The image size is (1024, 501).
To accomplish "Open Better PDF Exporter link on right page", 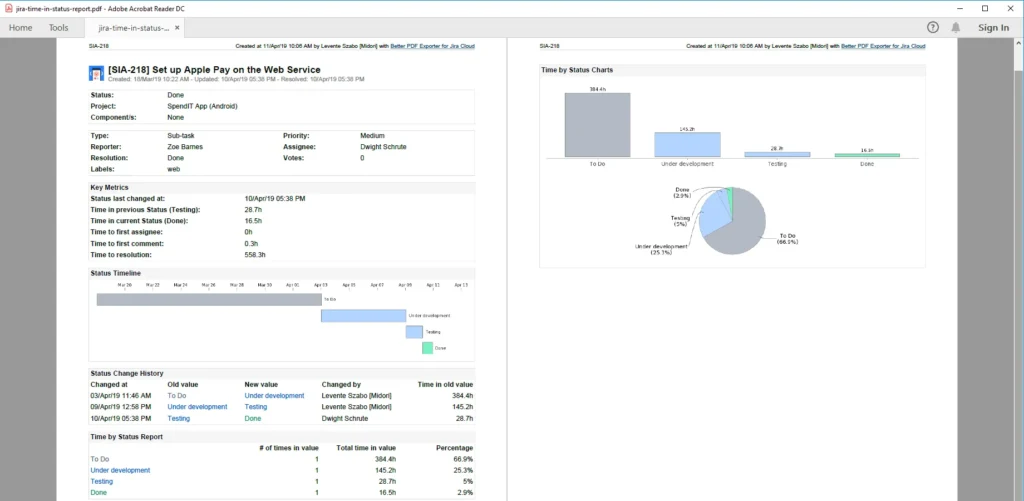I will (x=883, y=46).
